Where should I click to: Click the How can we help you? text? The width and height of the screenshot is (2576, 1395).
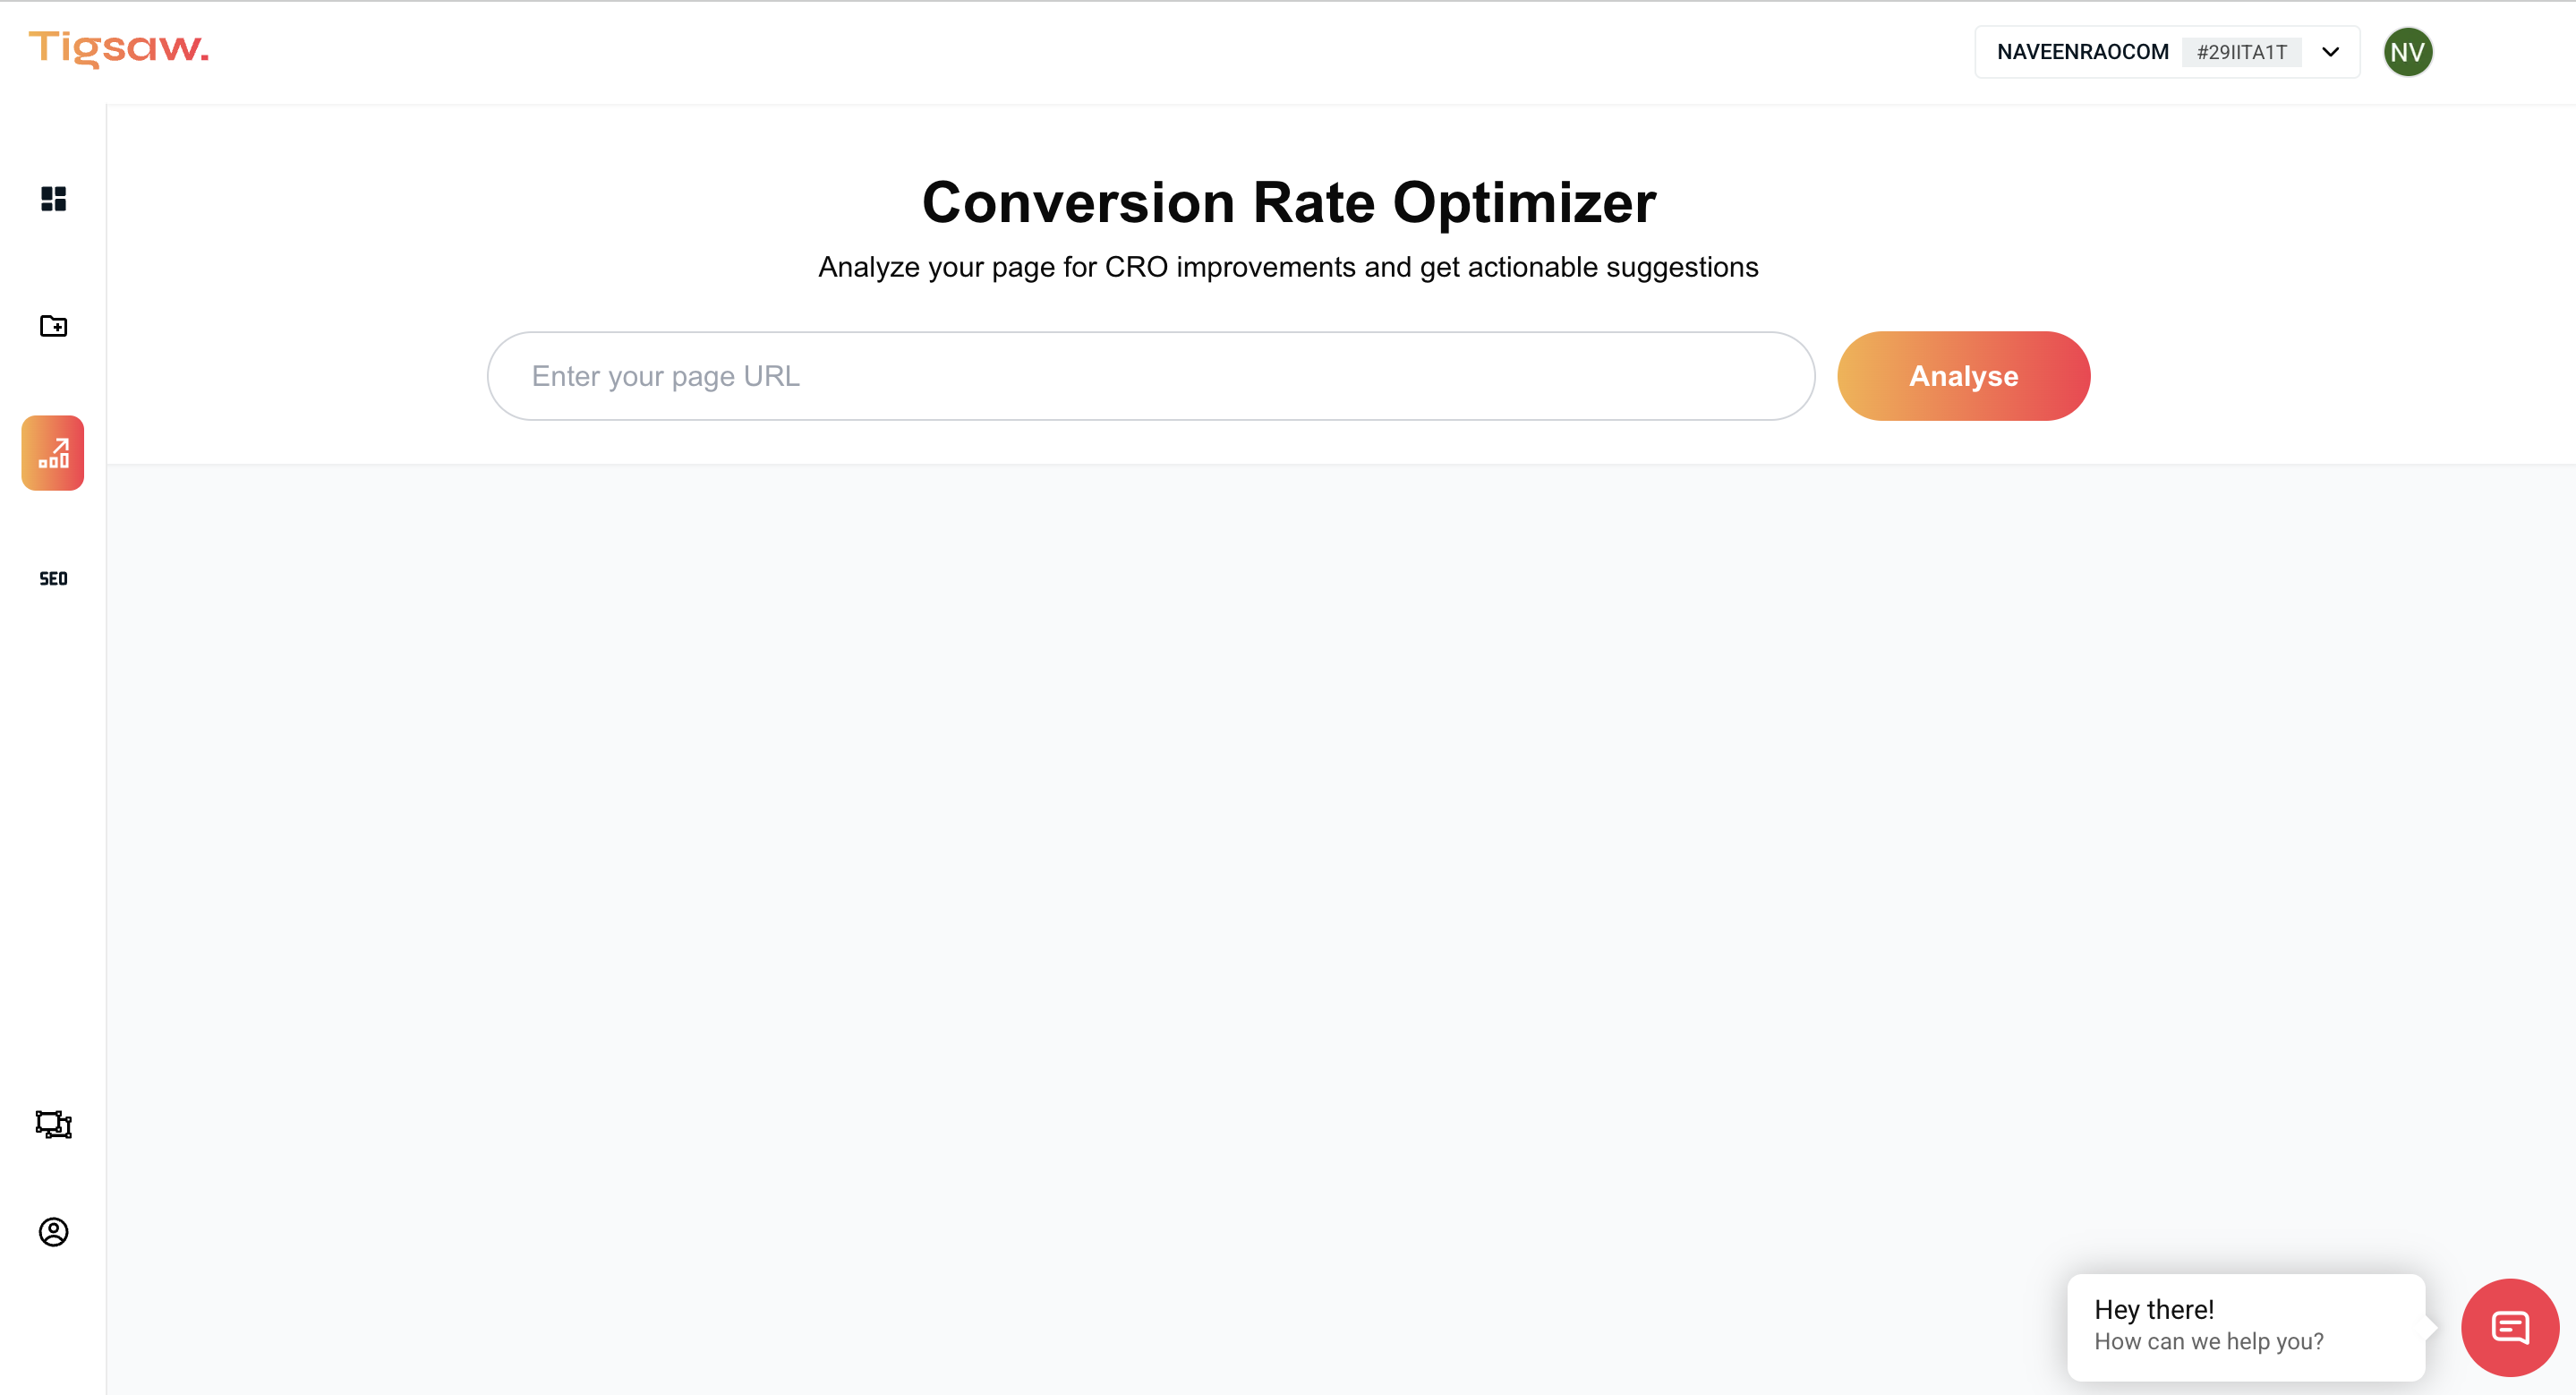pos(2208,1341)
